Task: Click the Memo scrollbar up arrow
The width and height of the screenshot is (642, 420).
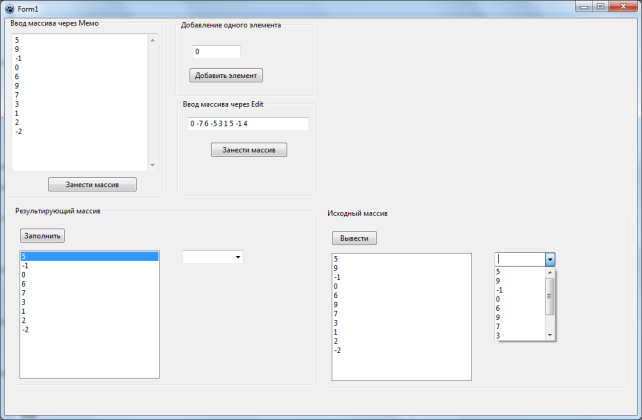Action: [x=152, y=40]
